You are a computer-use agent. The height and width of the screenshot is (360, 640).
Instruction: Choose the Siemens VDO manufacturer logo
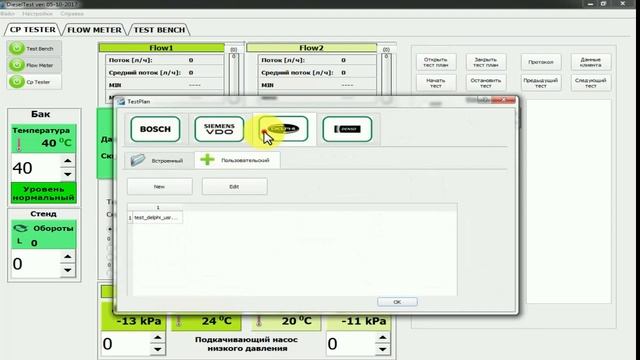coord(219,129)
